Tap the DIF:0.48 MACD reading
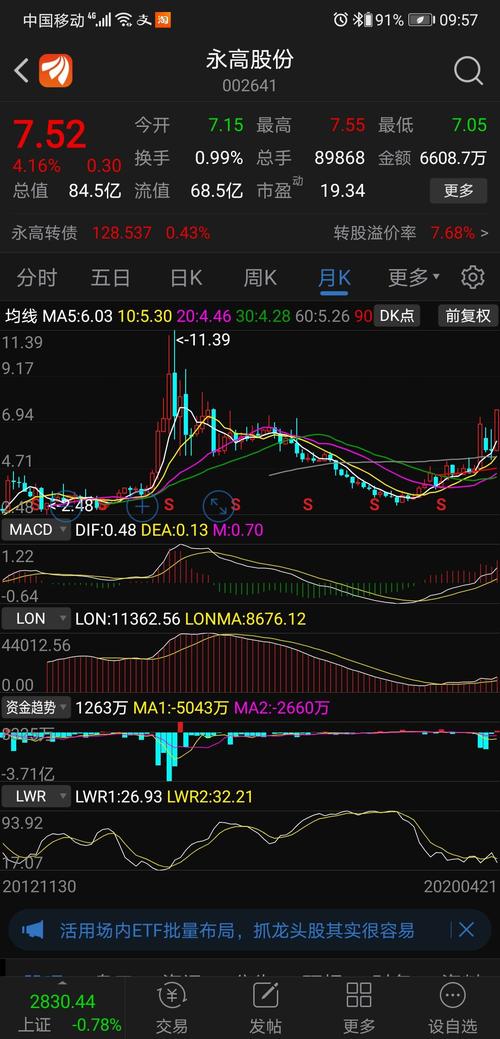The width and height of the screenshot is (500, 1039). point(107,530)
